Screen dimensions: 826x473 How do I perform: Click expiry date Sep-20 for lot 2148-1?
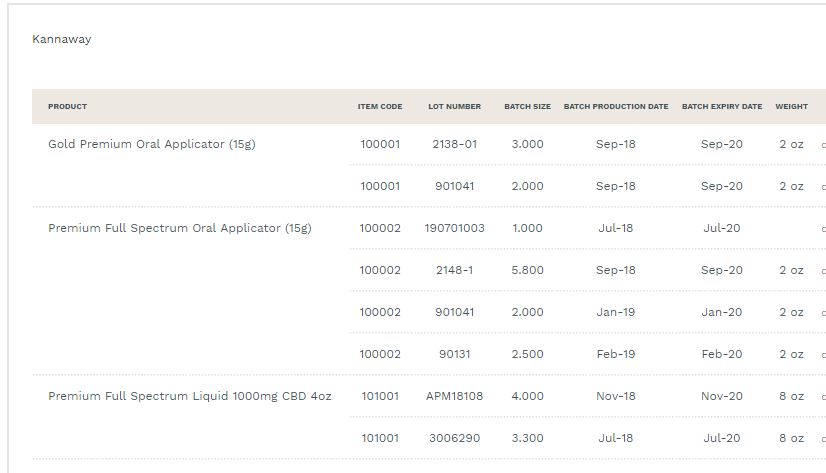click(722, 270)
